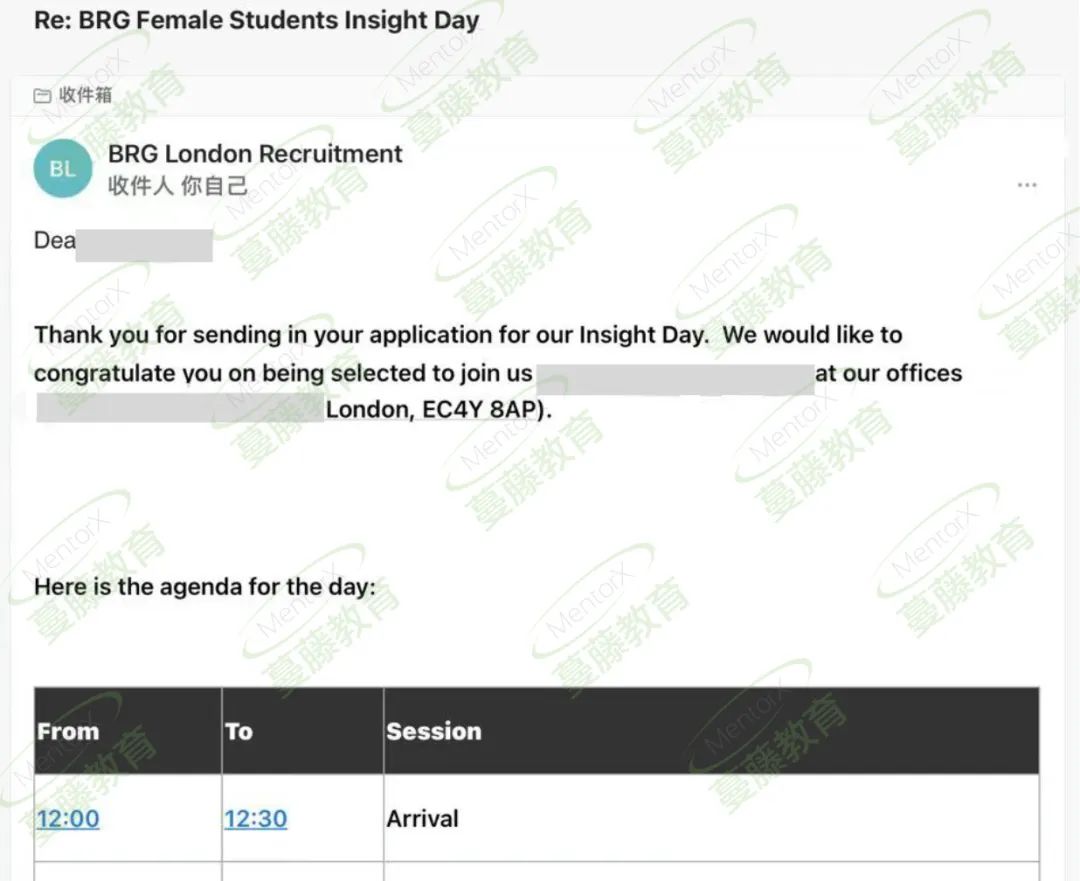Click the agenda for the day line
This screenshot has width=1080, height=881.
[x=205, y=587]
